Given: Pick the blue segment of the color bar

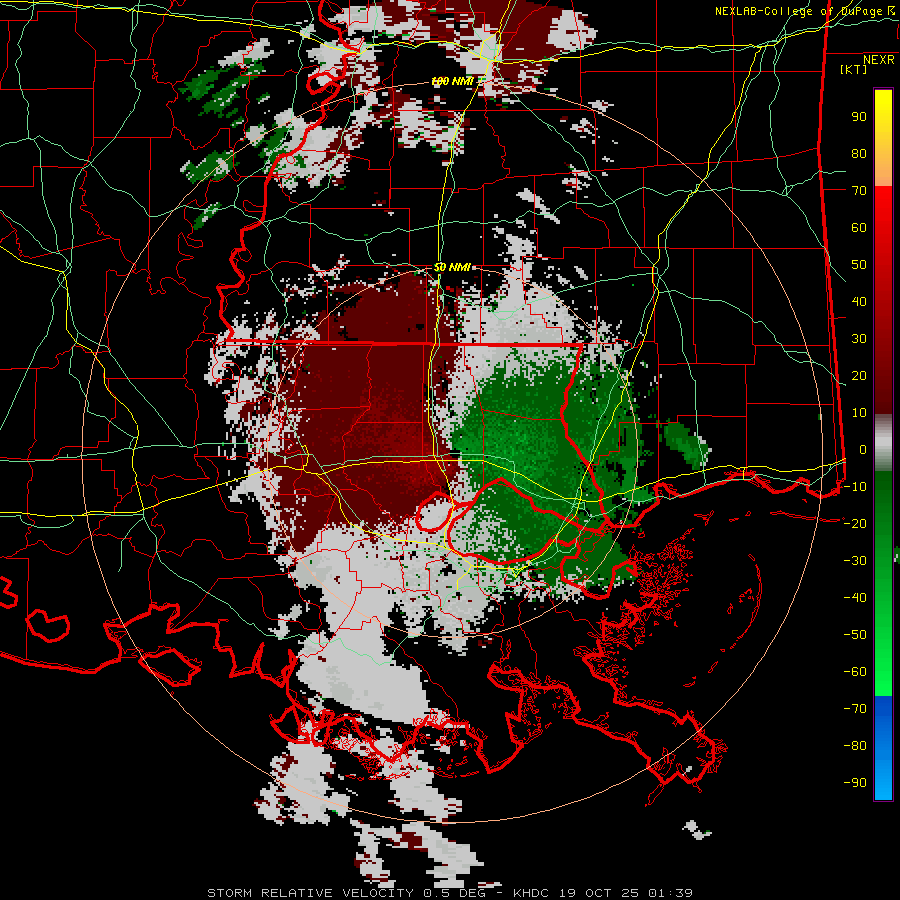Looking at the screenshot, I should (883, 747).
